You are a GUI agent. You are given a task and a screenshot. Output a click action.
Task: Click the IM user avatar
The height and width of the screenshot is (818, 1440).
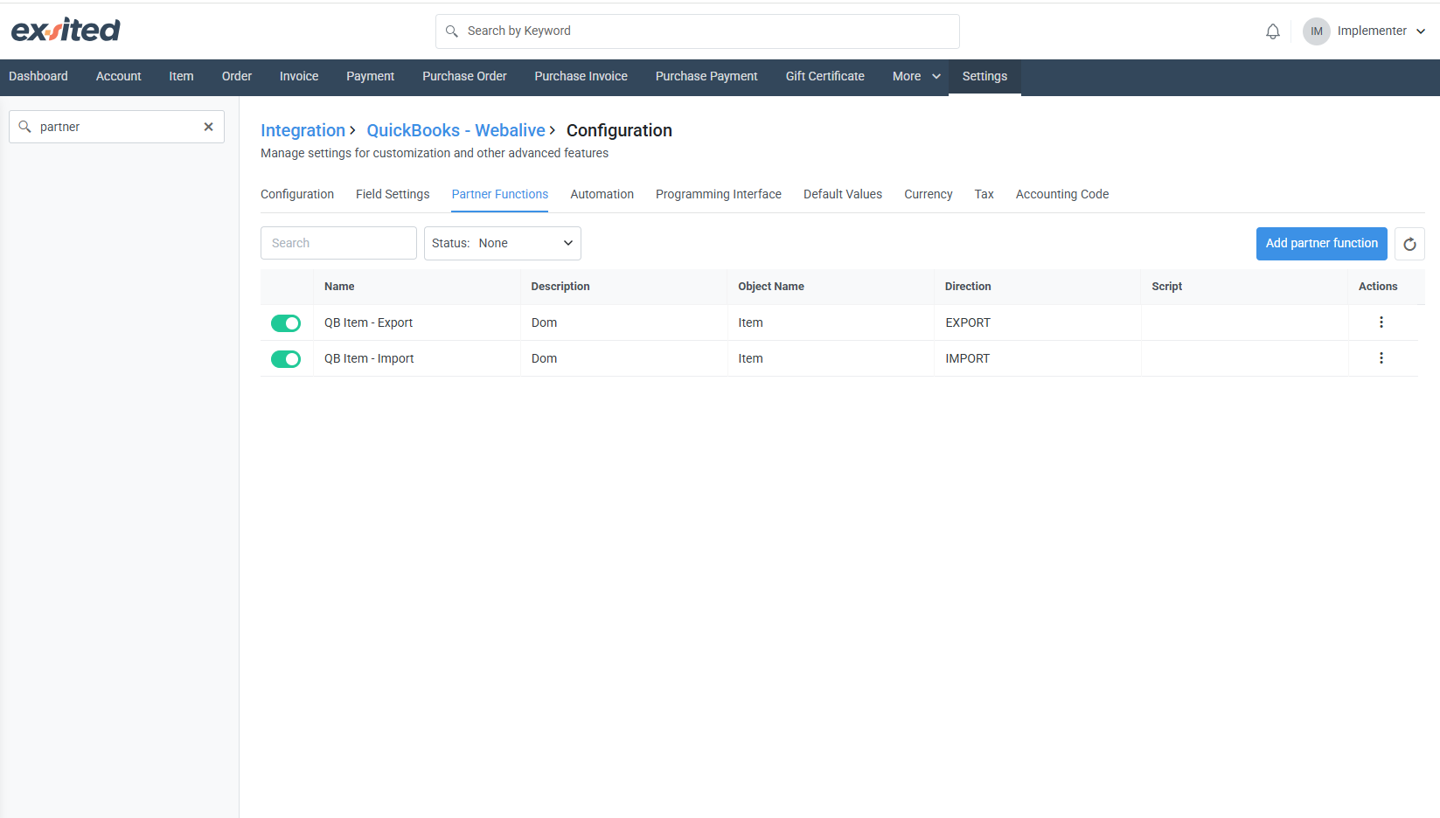tap(1316, 31)
